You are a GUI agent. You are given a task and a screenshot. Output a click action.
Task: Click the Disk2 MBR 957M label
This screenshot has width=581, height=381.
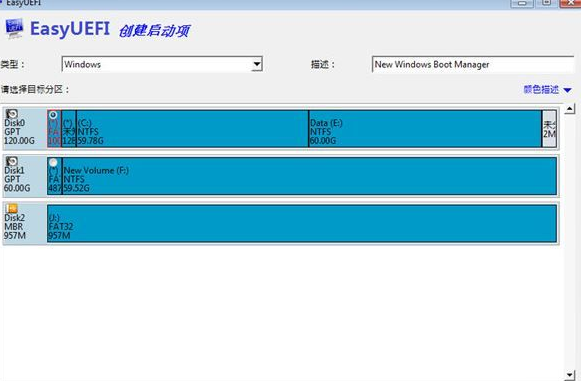15,226
